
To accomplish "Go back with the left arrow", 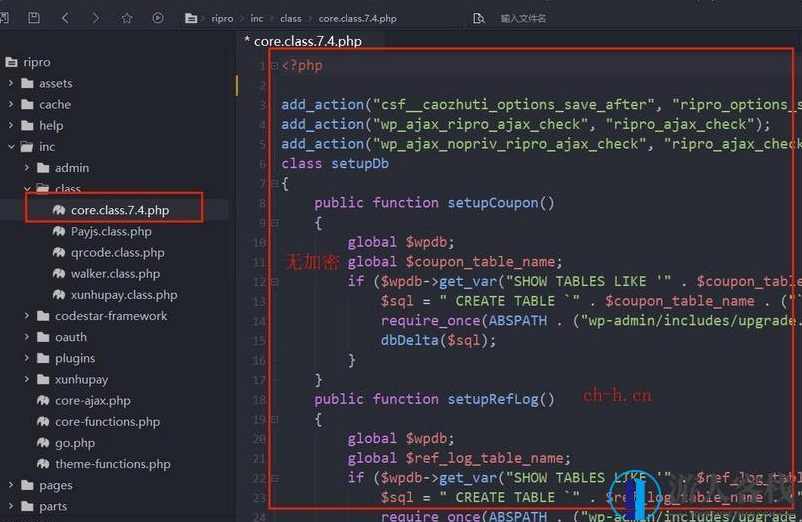I will [x=65, y=18].
